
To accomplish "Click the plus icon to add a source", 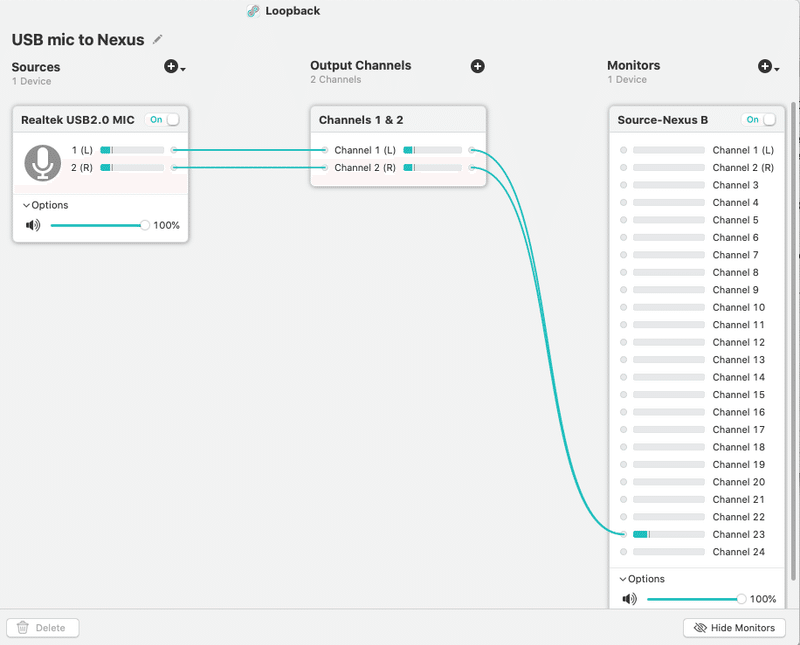I will pos(171,67).
